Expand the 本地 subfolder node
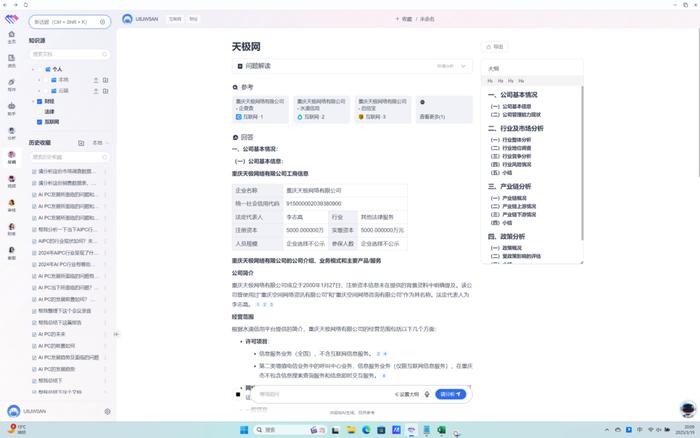700x438 pixels. (39, 80)
